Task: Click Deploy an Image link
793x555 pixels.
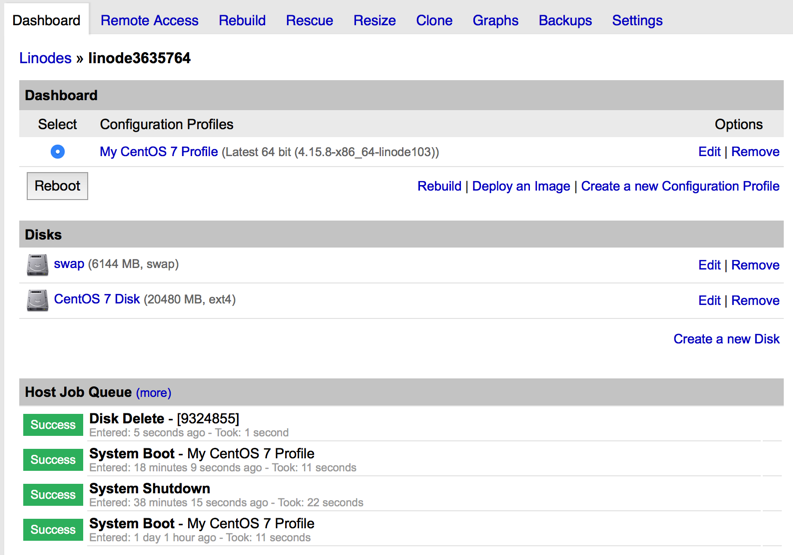Action: click(521, 186)
